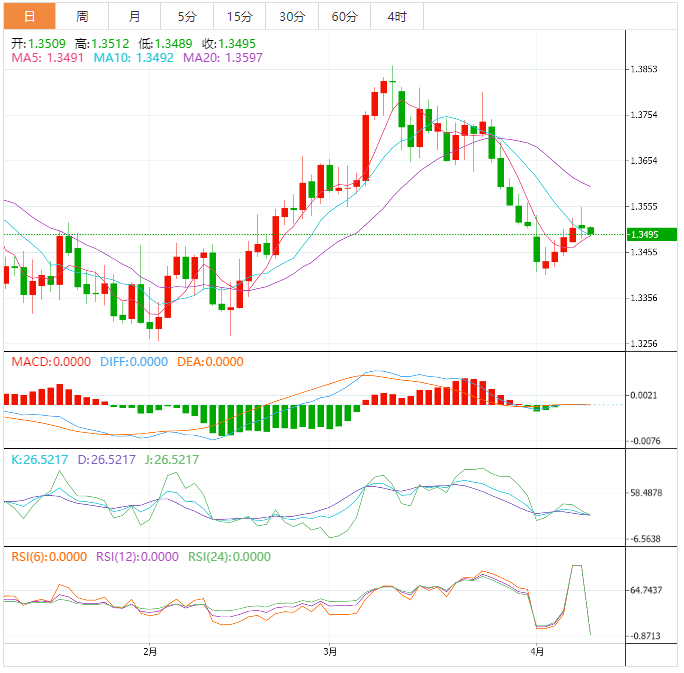Click the -0.8713 RSI axis label
684x673 pixels.
coord(646,636)
